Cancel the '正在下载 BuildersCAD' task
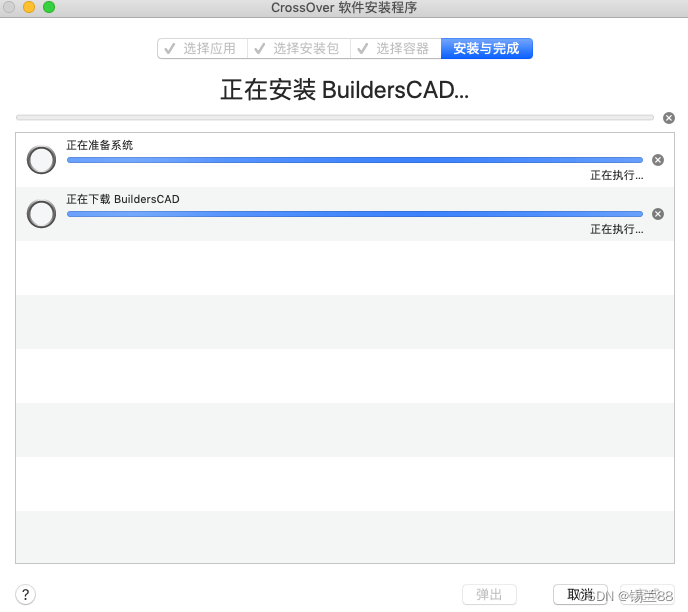Viewport: 688px width, 612px height. [x=658, y=214]
